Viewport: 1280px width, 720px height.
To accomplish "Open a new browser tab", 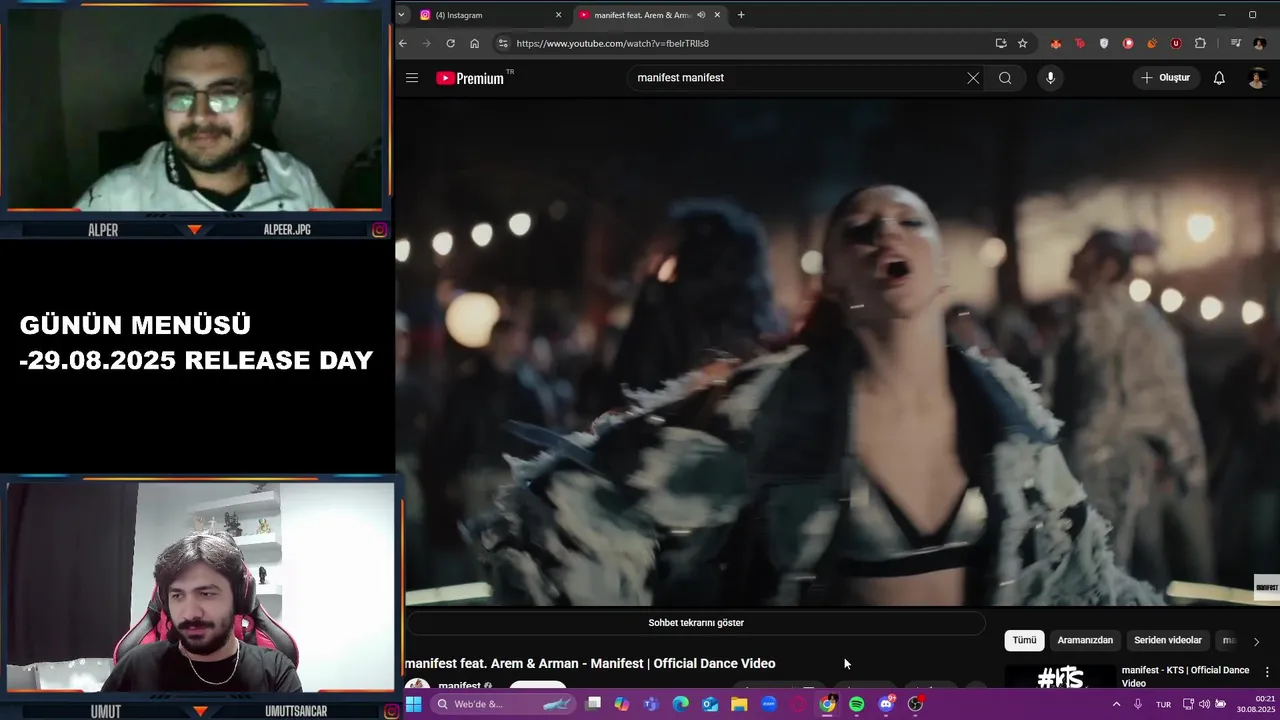I will (741, 15).
